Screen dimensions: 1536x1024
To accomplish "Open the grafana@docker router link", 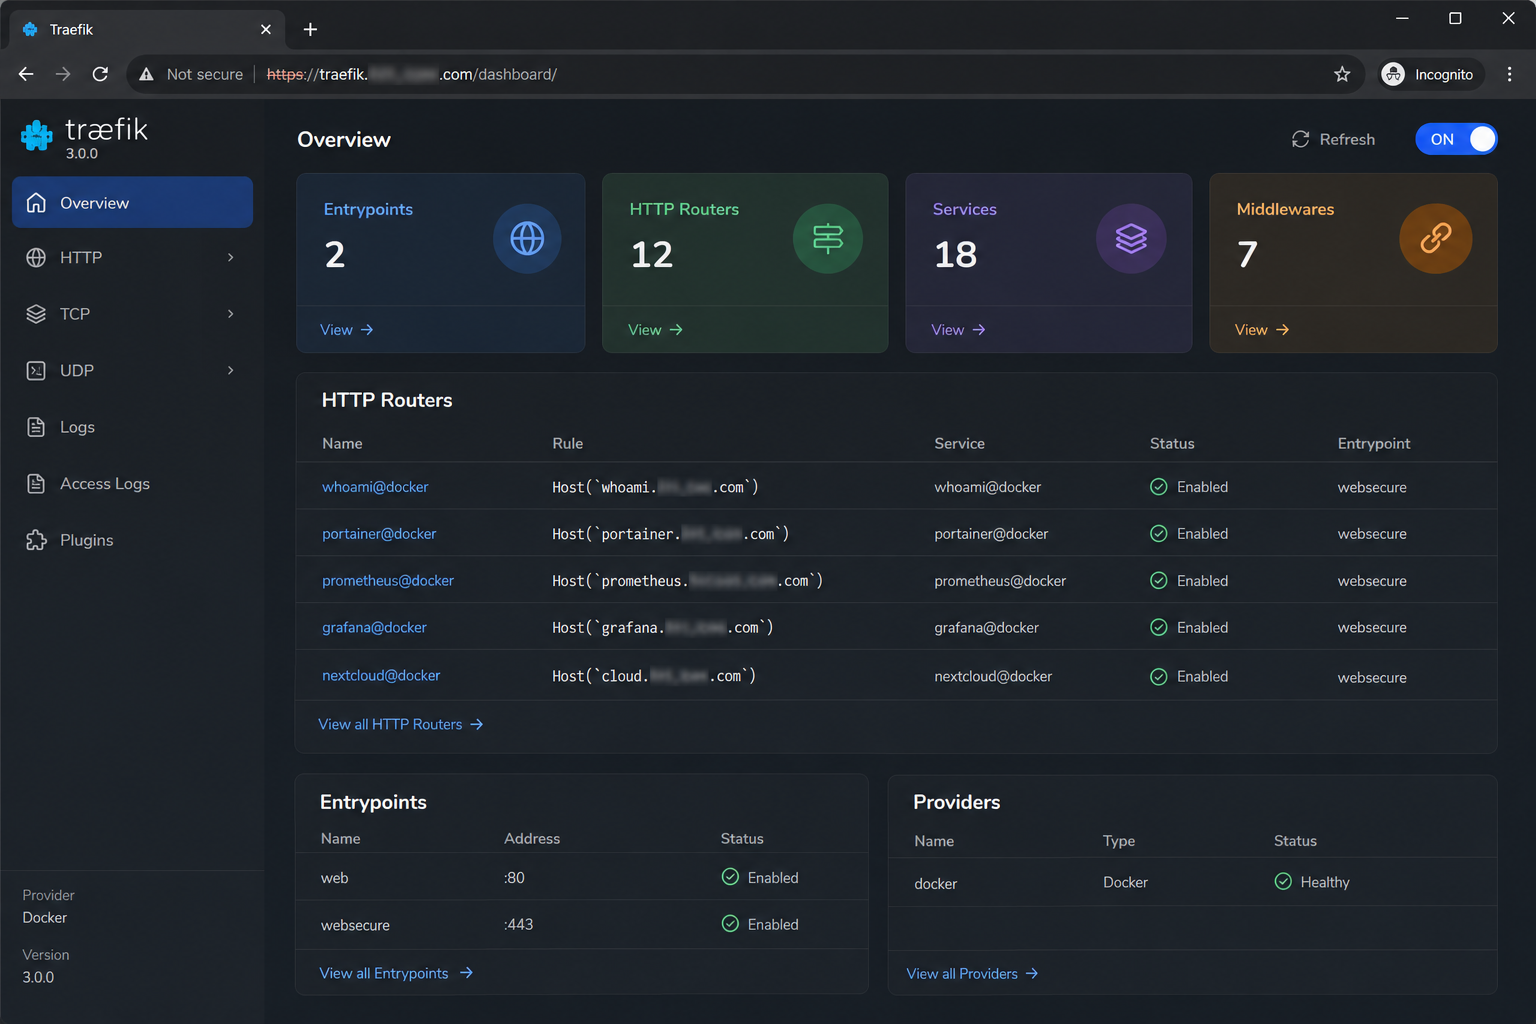I will (x=374, y=628).
